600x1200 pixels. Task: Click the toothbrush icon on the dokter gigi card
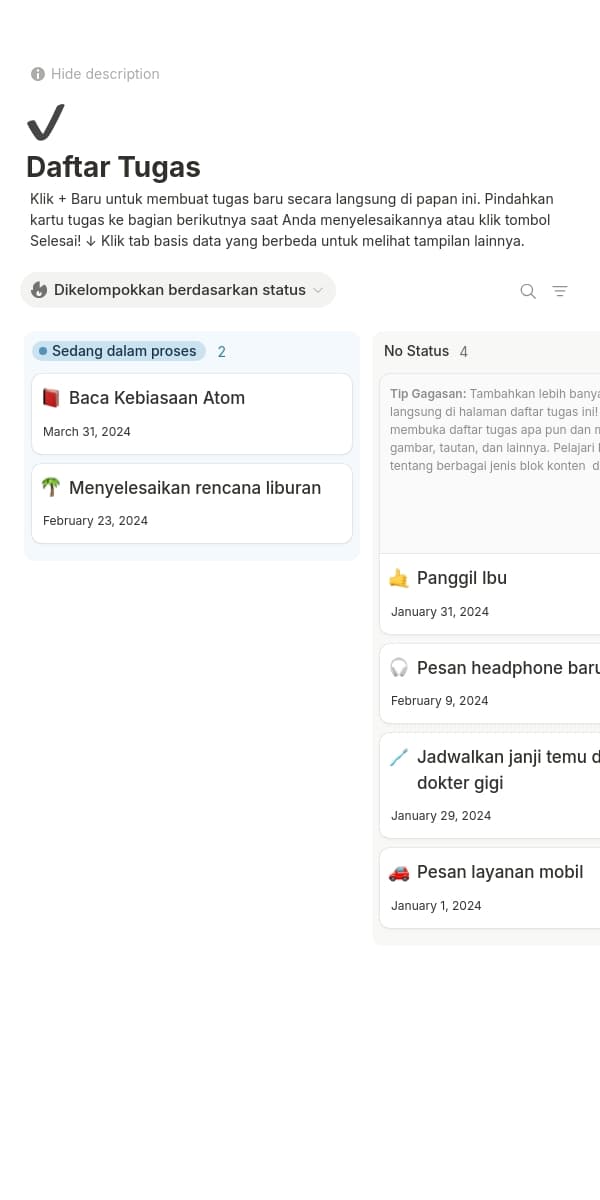point(400,757)
